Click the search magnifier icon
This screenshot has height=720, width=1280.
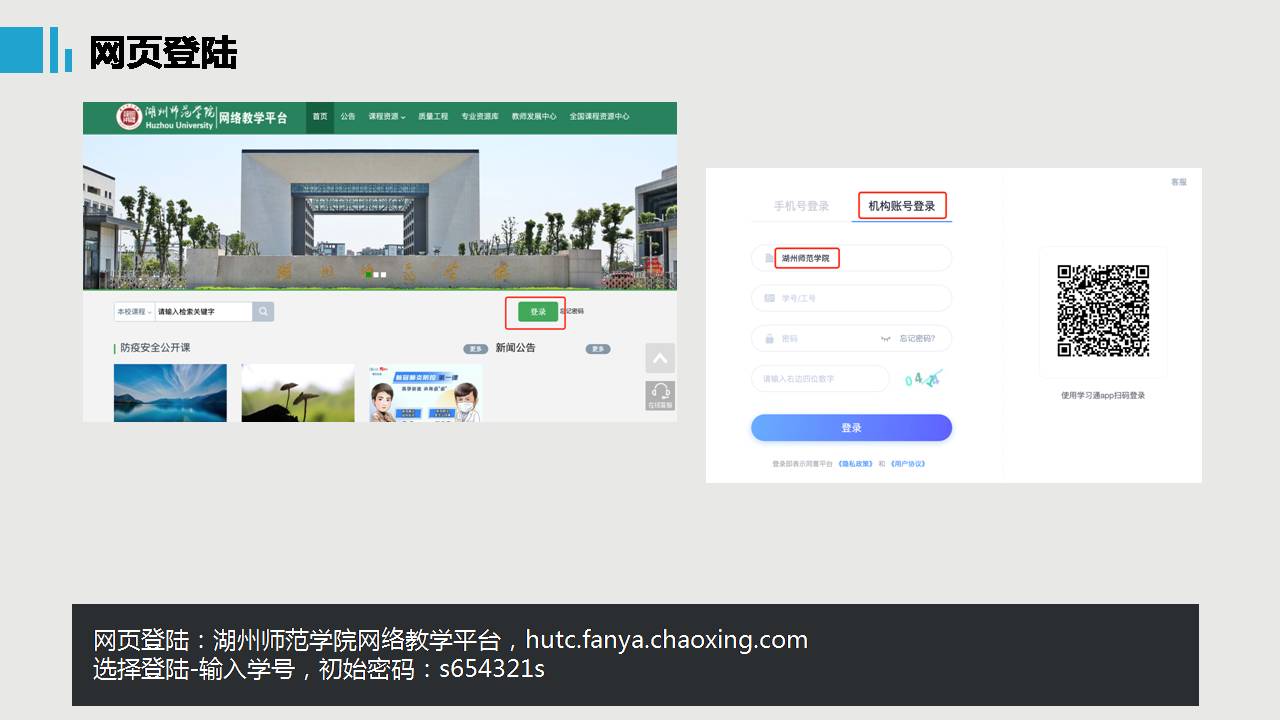tap(263, 312)
